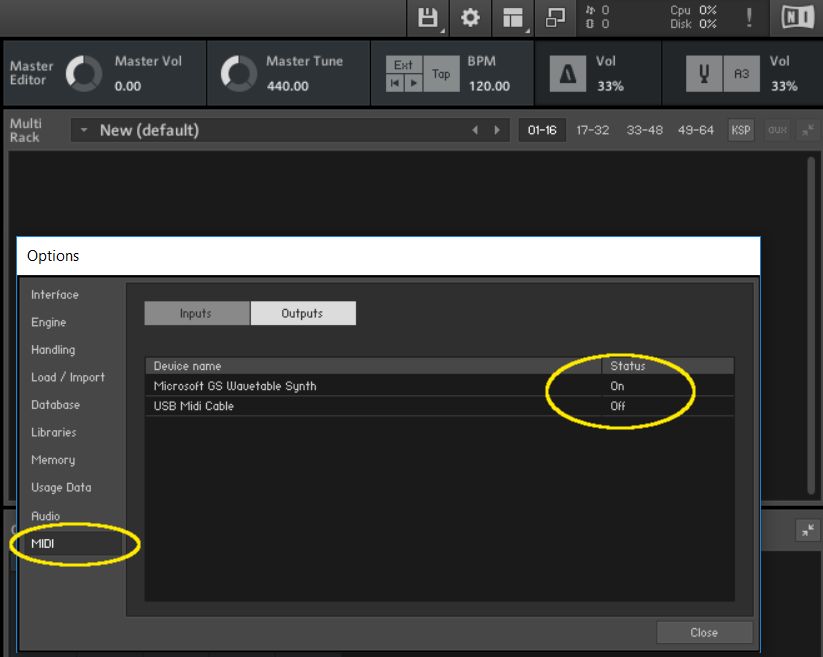Select the Microsoft GS Wavetable Synth row
The width and height of the screenshot is (823, 657).
439,386
